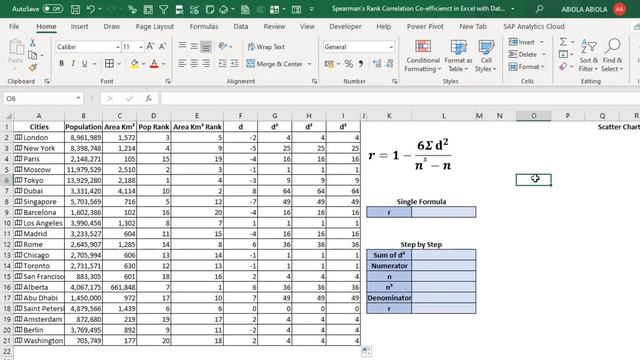
Task: Click the Percent Style icon
Action: (x=348, y=64)
